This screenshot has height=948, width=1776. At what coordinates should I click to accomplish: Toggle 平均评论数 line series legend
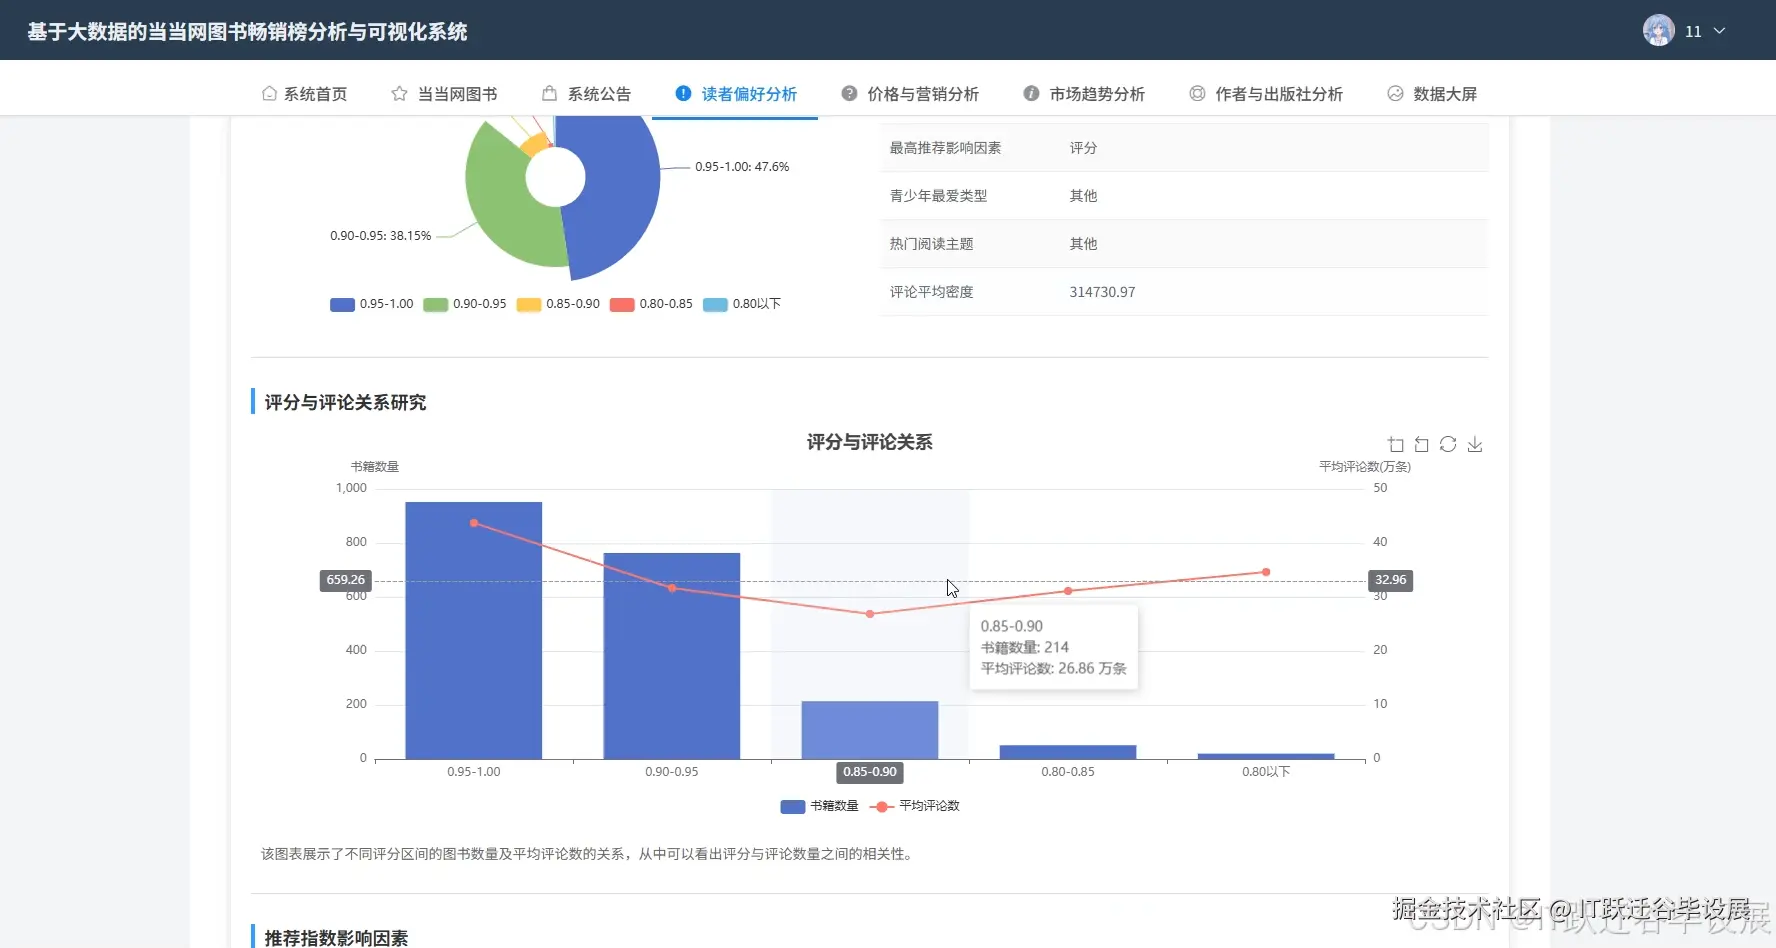(x=915, y=806)
